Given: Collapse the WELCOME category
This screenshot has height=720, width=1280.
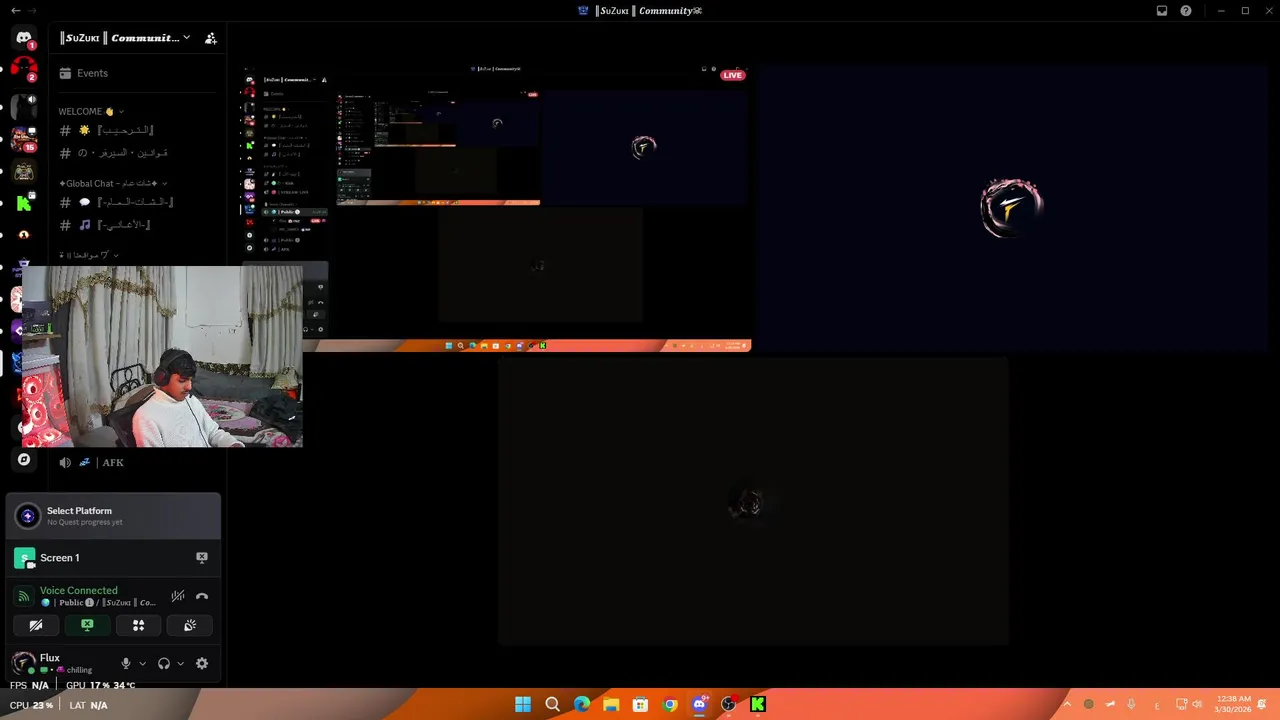Looking at the screenshot, I should pyautogui.click(x=91, y=111).
